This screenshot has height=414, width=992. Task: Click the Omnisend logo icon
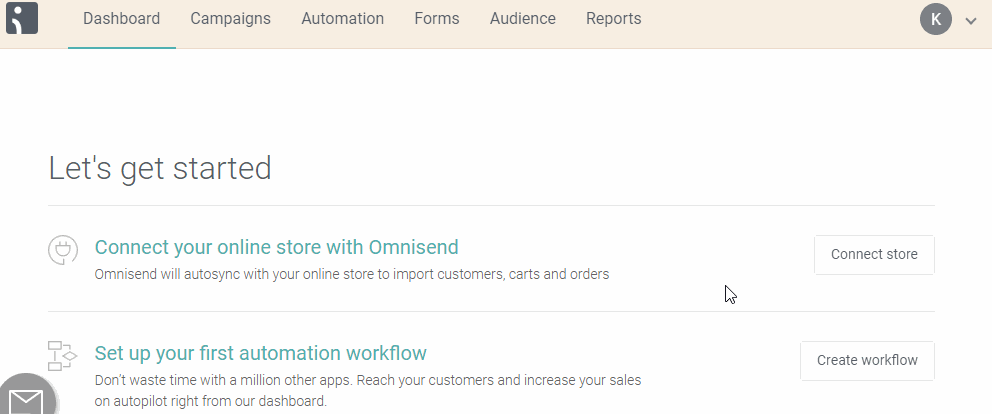[22, 18]
